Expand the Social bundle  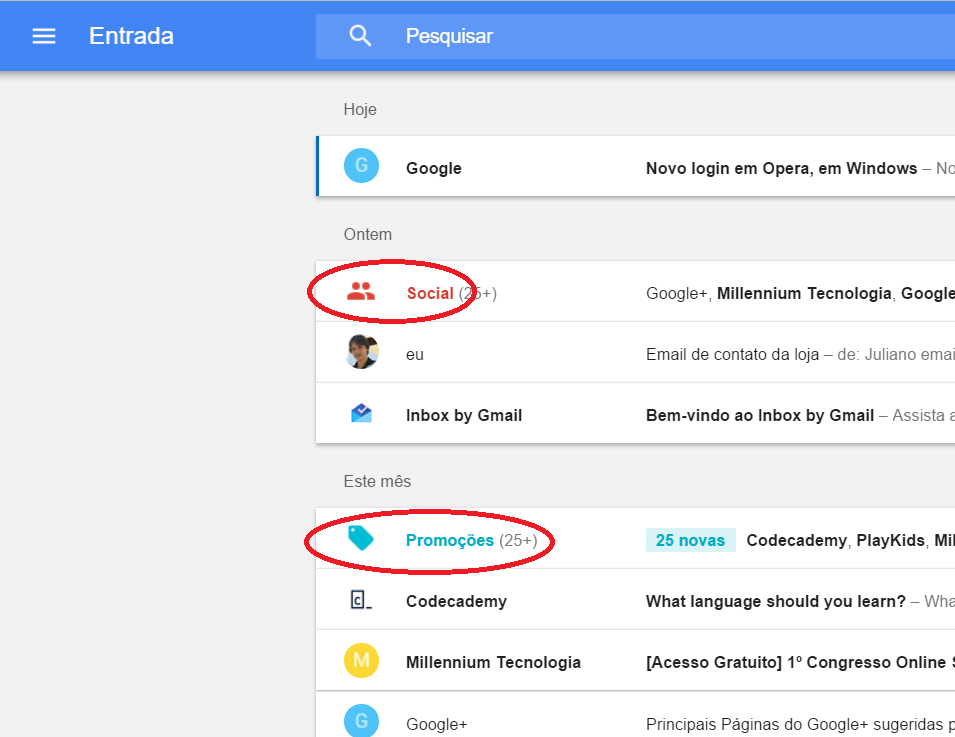point(635,291)
